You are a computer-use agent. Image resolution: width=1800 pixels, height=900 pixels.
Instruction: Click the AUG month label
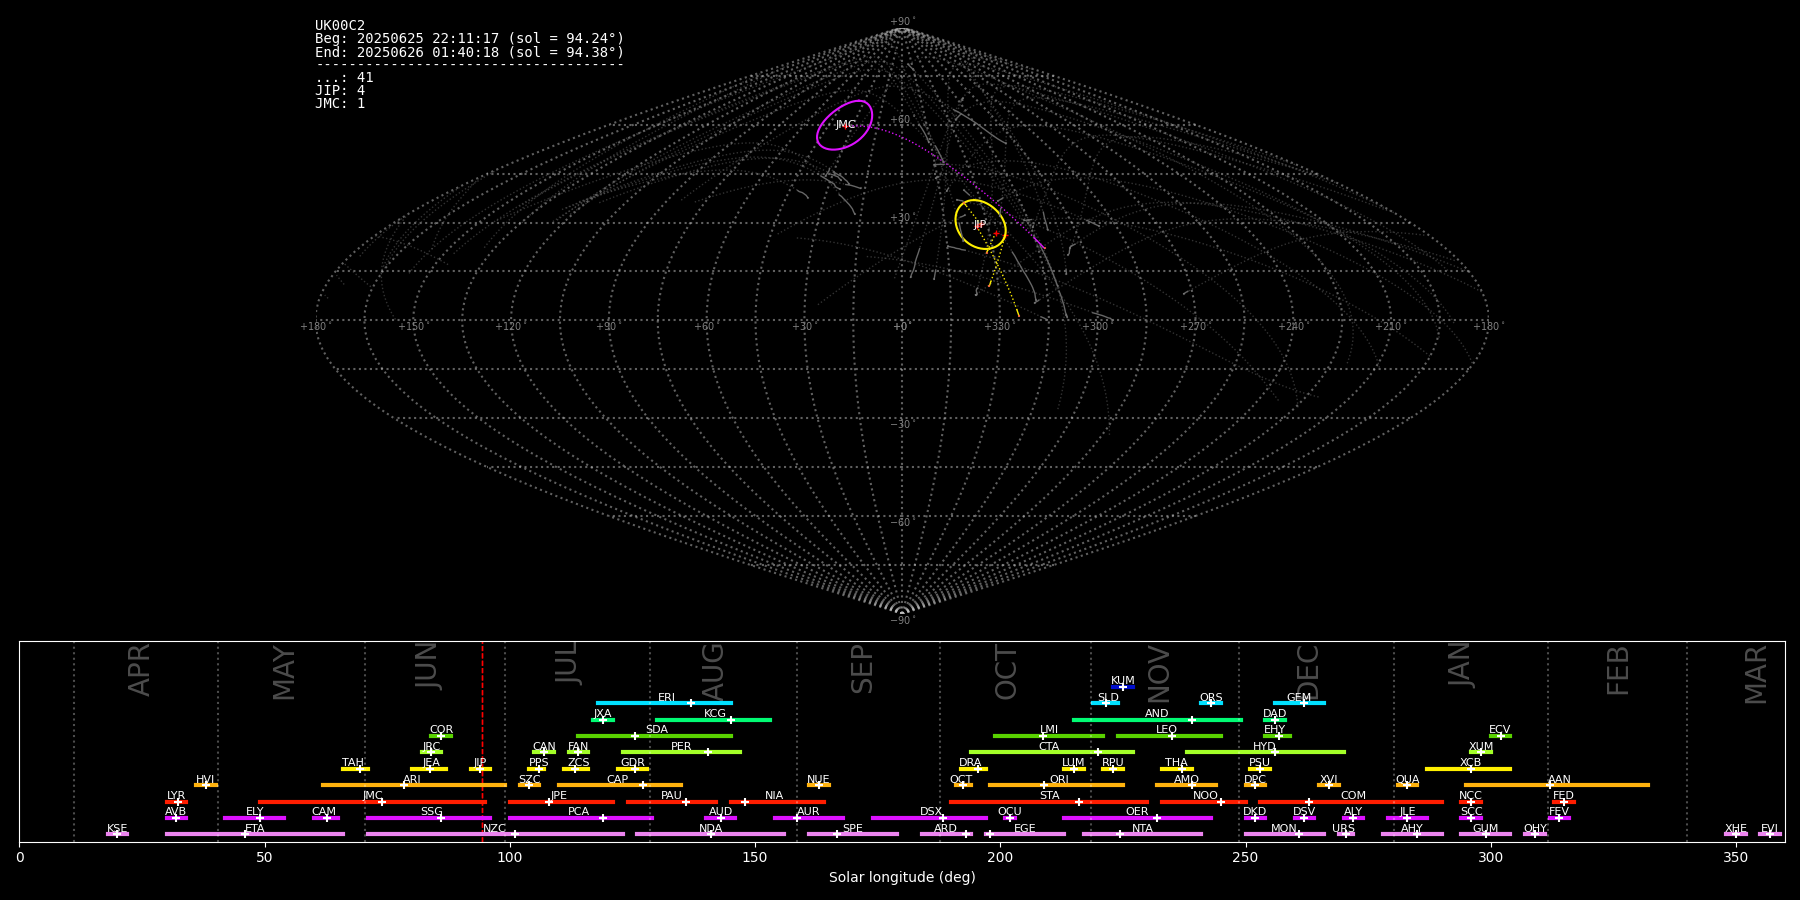(713, 671)
